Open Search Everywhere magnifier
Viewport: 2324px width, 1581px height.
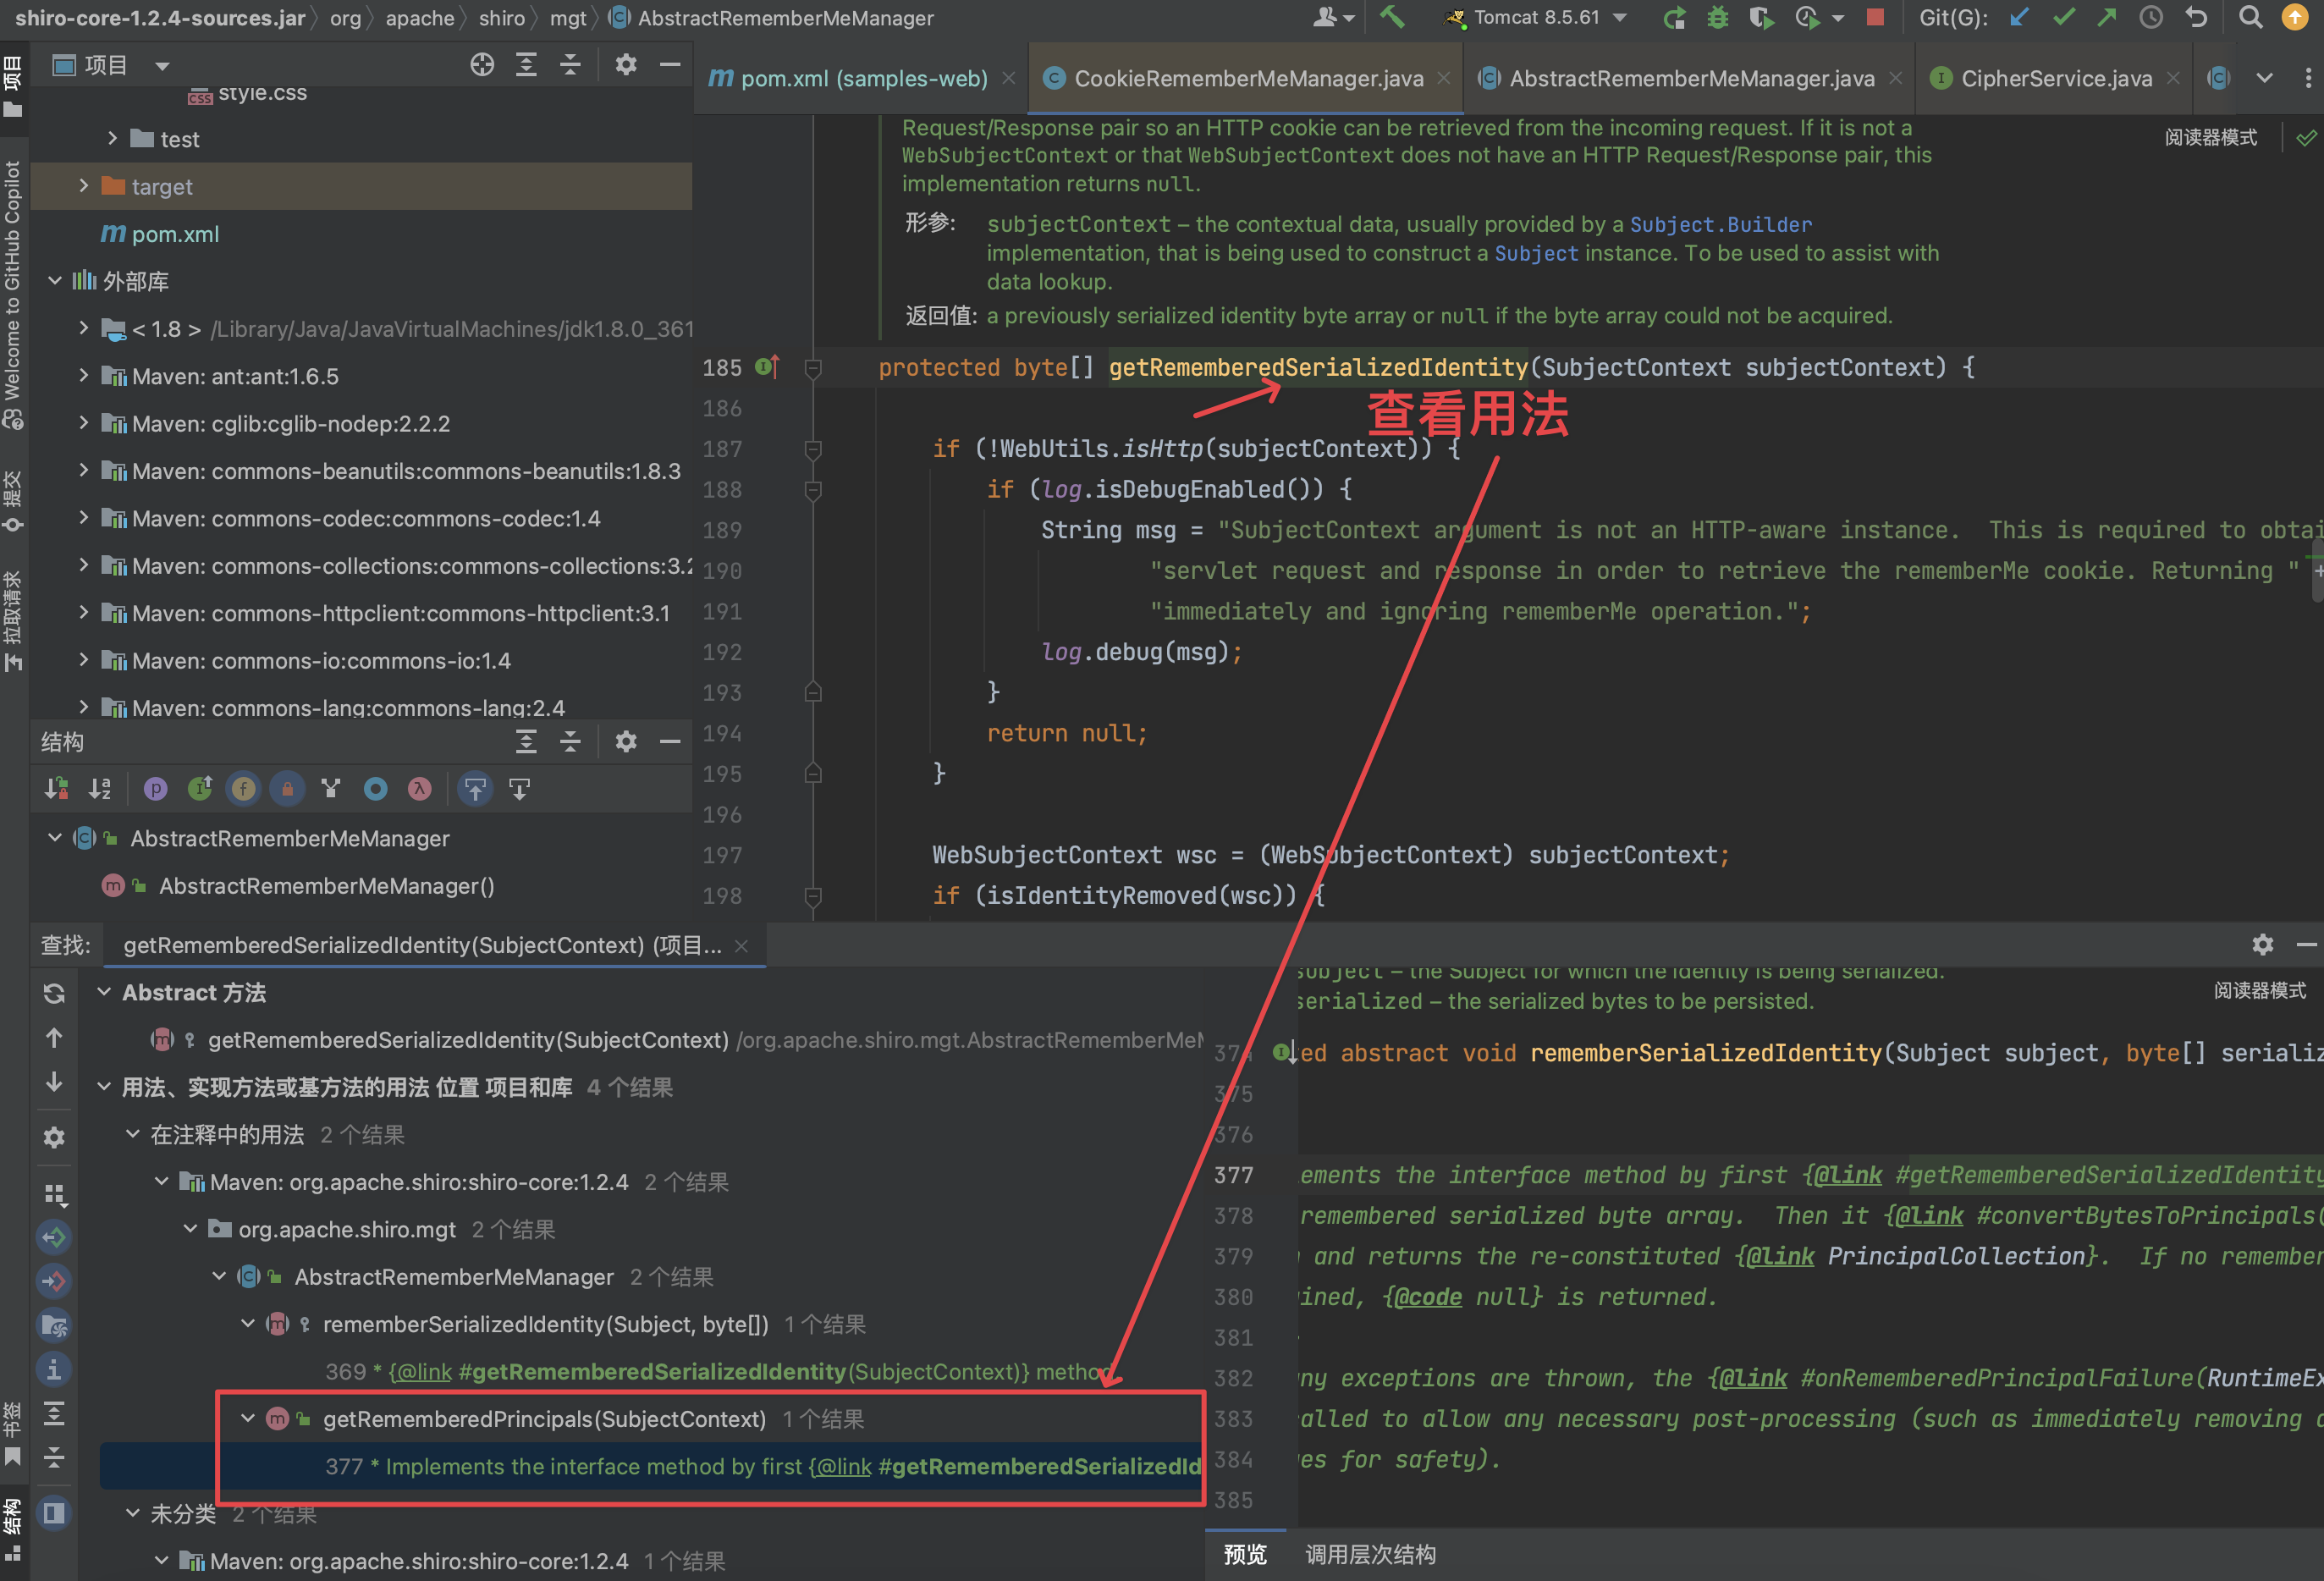(x=2250, y=18)
